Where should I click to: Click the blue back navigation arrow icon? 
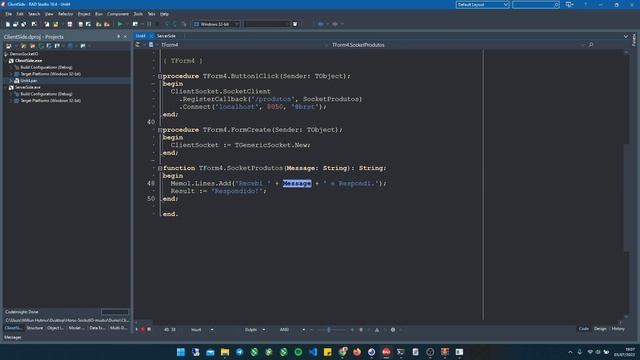[320, 24]
